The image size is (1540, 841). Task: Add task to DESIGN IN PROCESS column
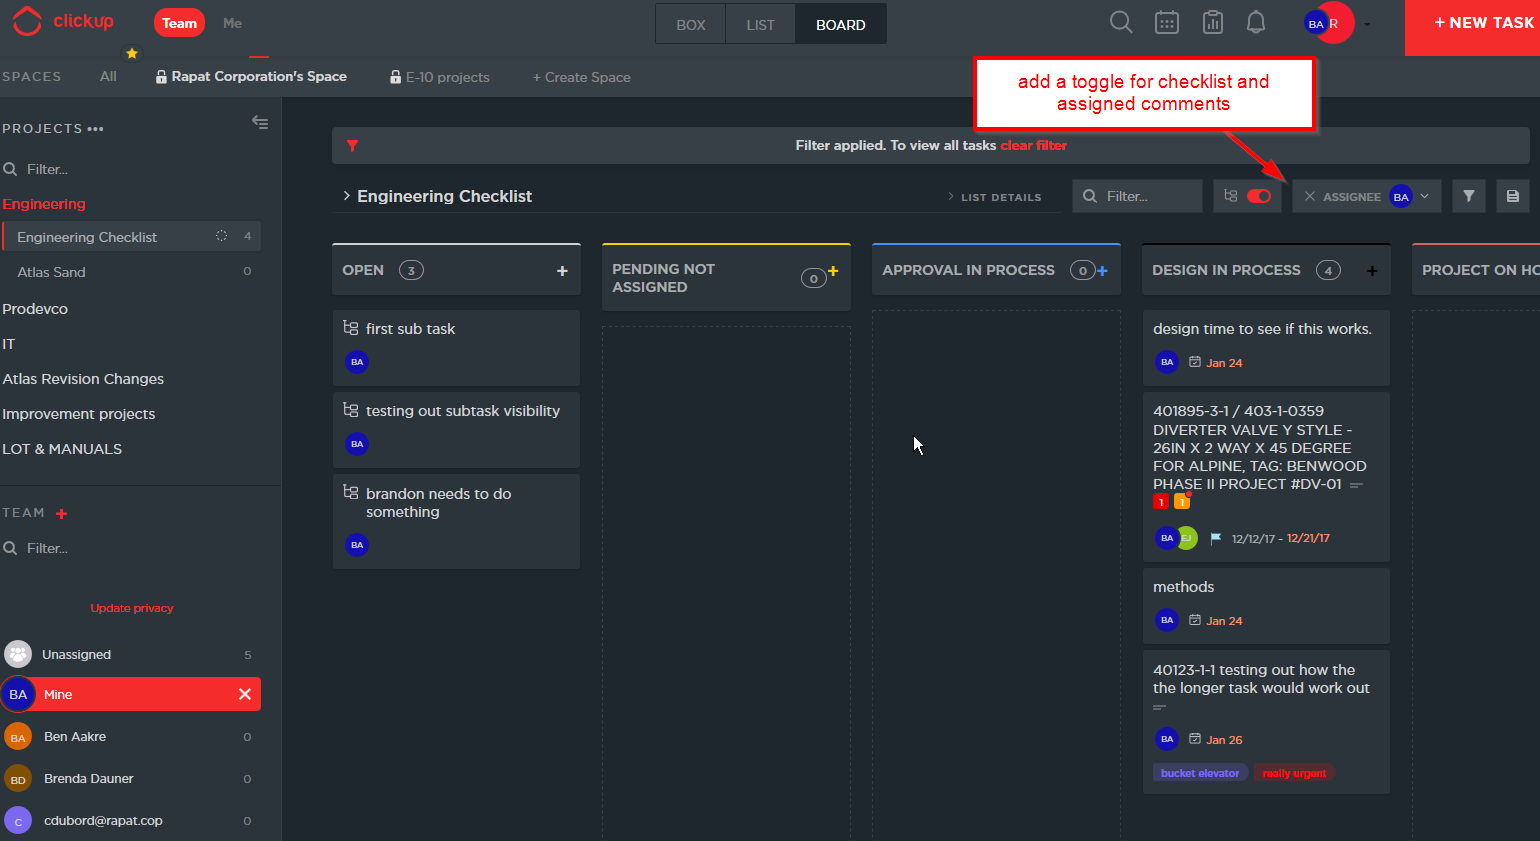[1372, 271]
